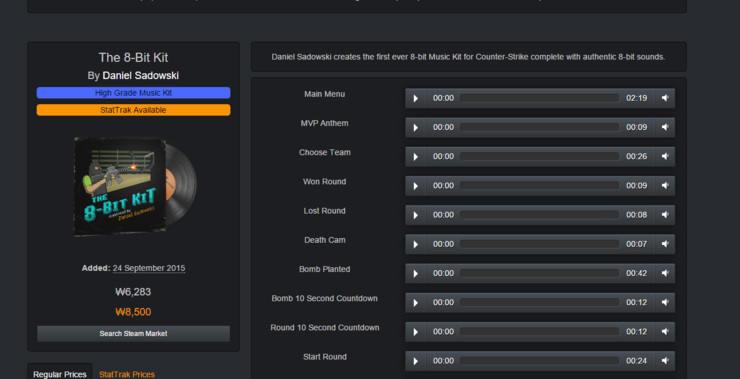Click the Bomb Planted duration 00:42
740x379 pixels.
637,273
